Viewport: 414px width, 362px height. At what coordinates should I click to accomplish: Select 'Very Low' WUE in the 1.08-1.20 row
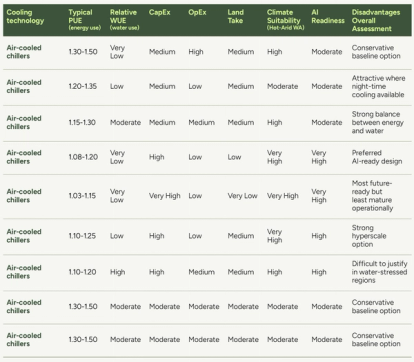point(117,157)
